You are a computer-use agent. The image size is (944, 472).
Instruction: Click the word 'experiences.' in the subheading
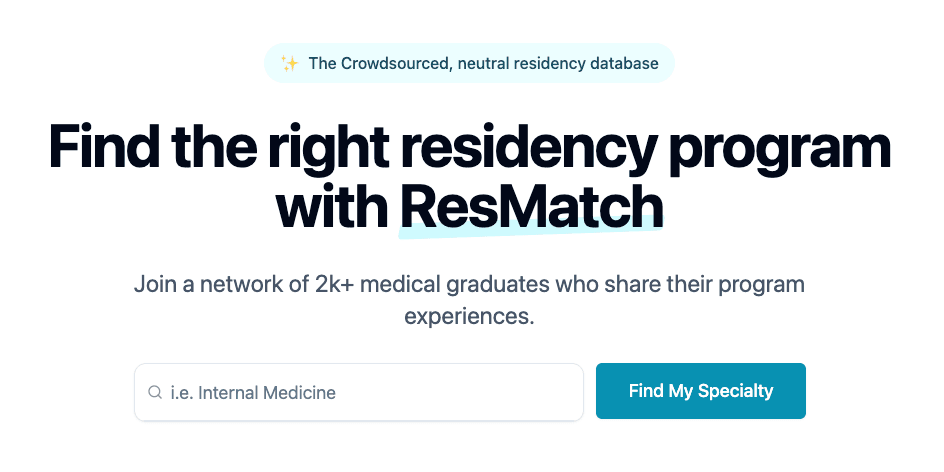(469, 317)
